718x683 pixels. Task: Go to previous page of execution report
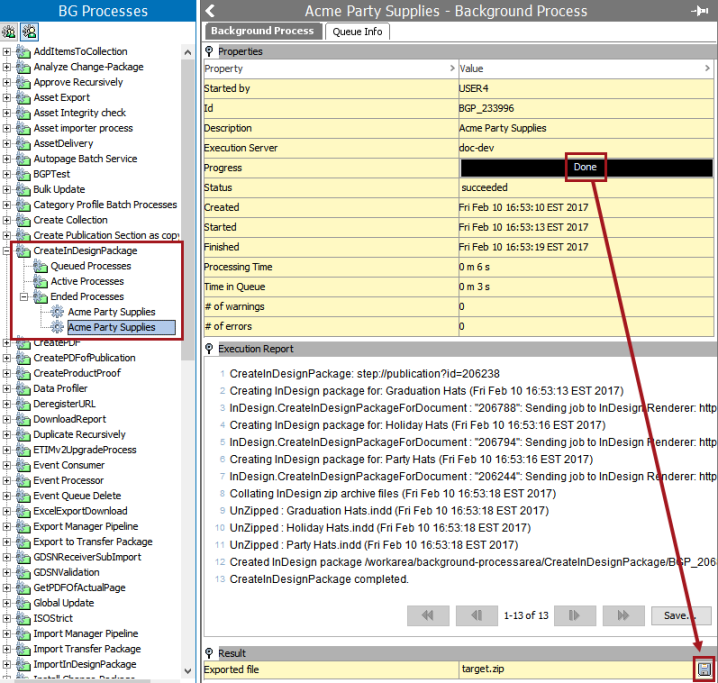click(476, 615)
